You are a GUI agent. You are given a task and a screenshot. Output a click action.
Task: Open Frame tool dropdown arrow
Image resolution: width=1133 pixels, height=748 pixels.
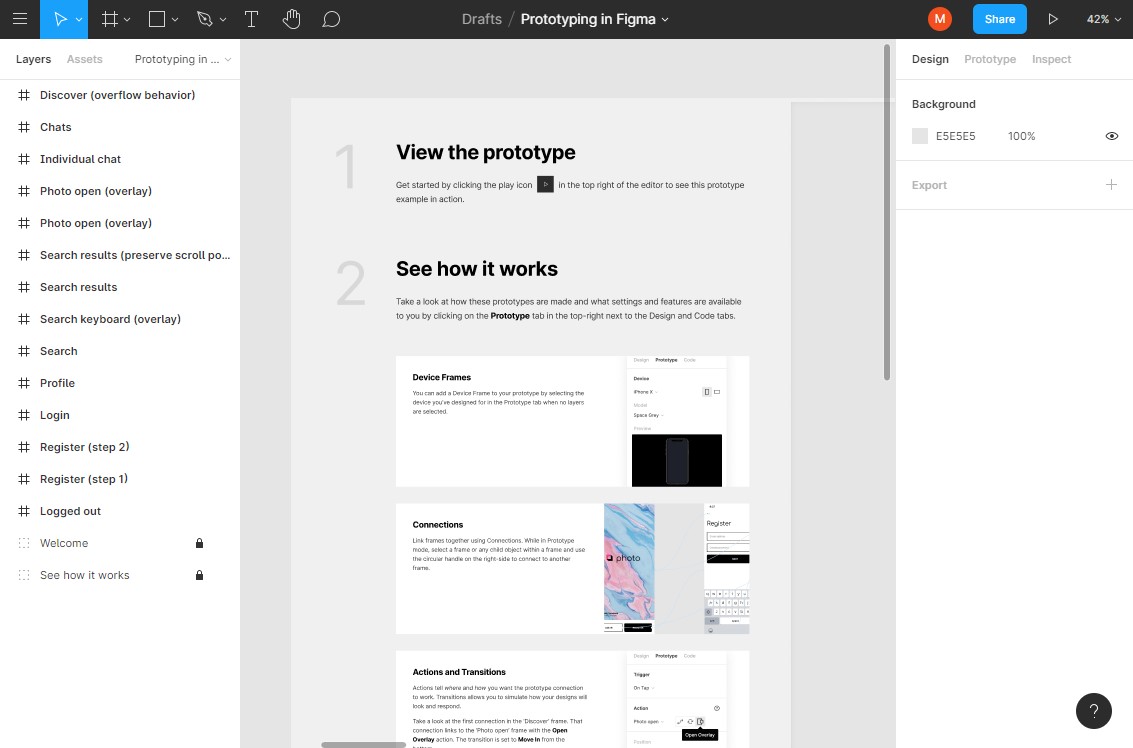click(127, 20)
